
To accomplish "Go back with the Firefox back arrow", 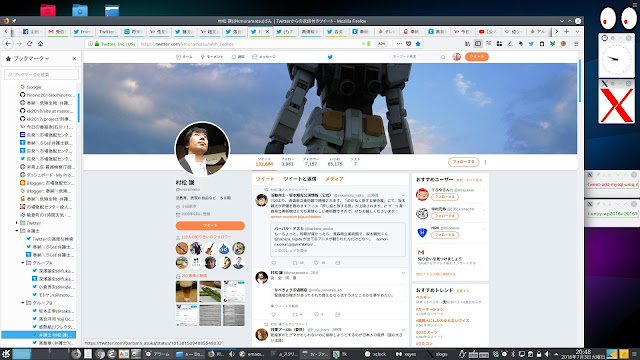I will [x=8, y=43].
